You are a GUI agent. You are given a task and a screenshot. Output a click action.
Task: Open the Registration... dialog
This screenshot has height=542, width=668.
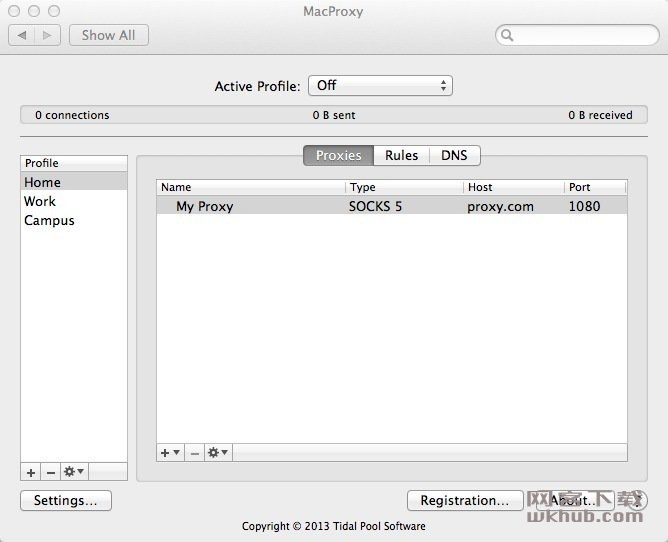click(x=465, y=500)
